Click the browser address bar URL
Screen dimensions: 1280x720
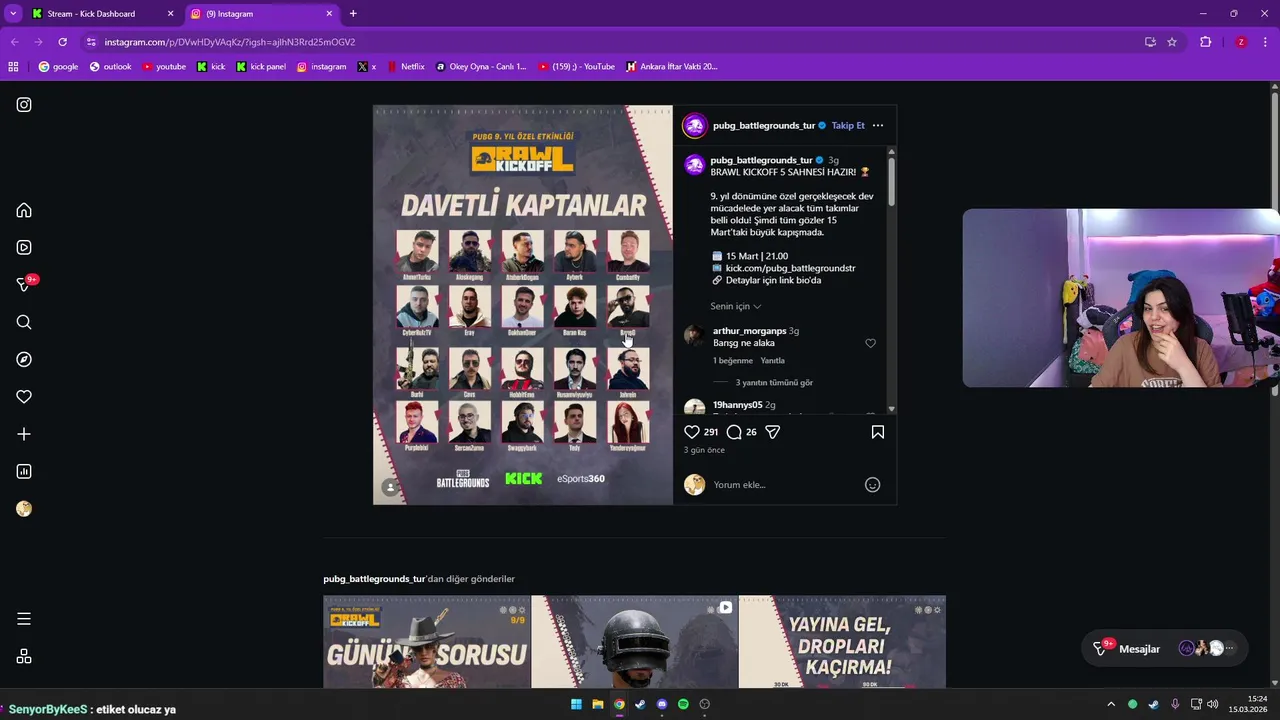point(230,42)
